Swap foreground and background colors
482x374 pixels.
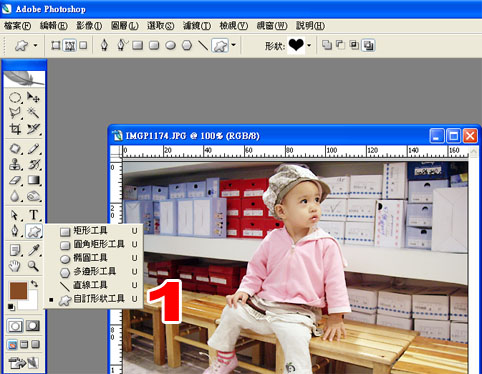[x=34, y=284]
